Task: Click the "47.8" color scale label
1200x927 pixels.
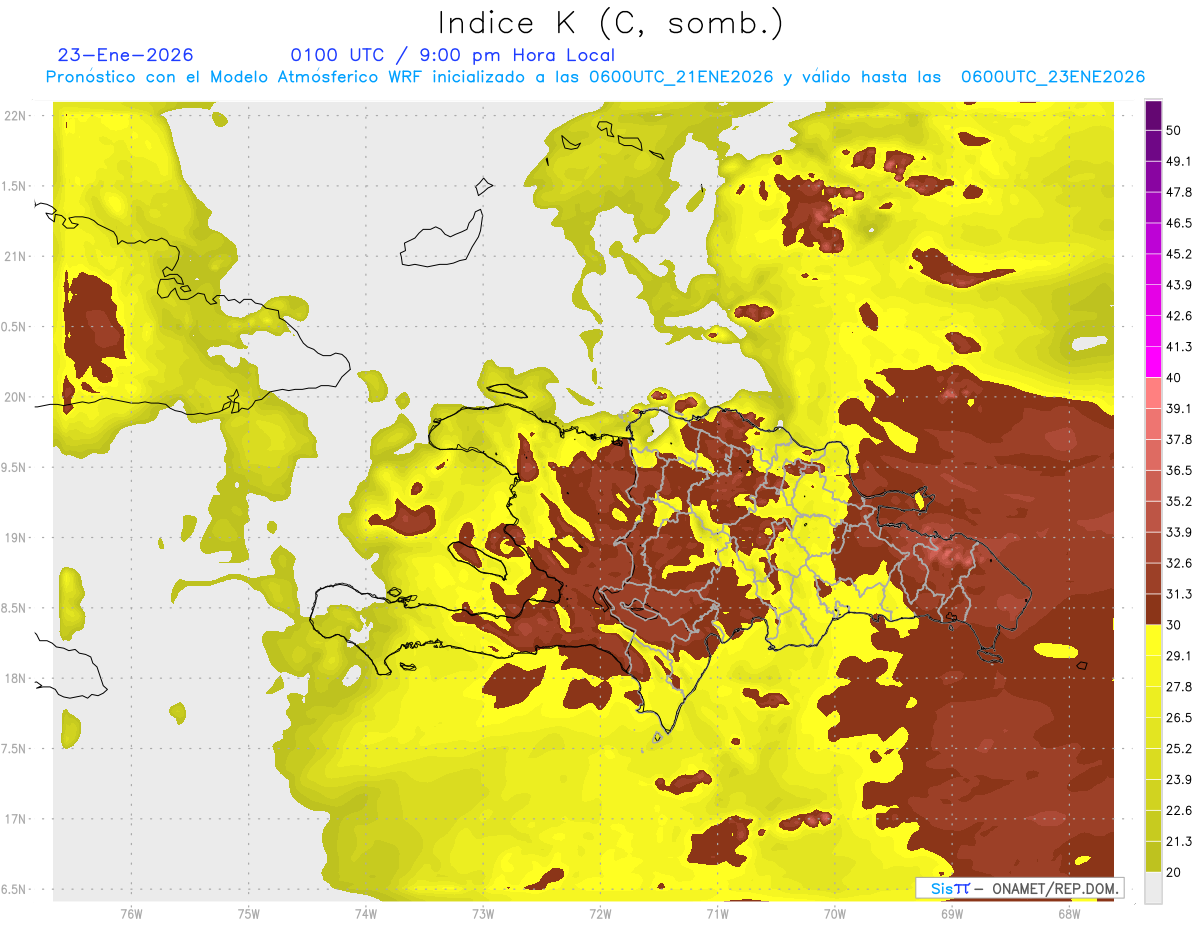Action: [x=1179, y=192]
